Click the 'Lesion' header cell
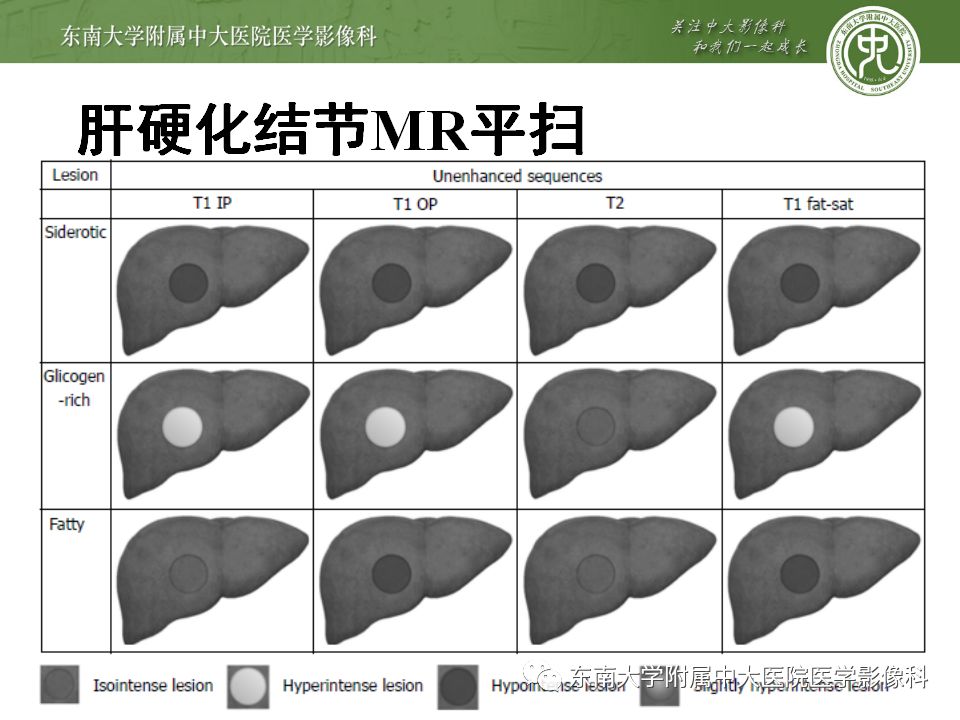This screenshot has width=960, height=720. [x=75, y=175]
